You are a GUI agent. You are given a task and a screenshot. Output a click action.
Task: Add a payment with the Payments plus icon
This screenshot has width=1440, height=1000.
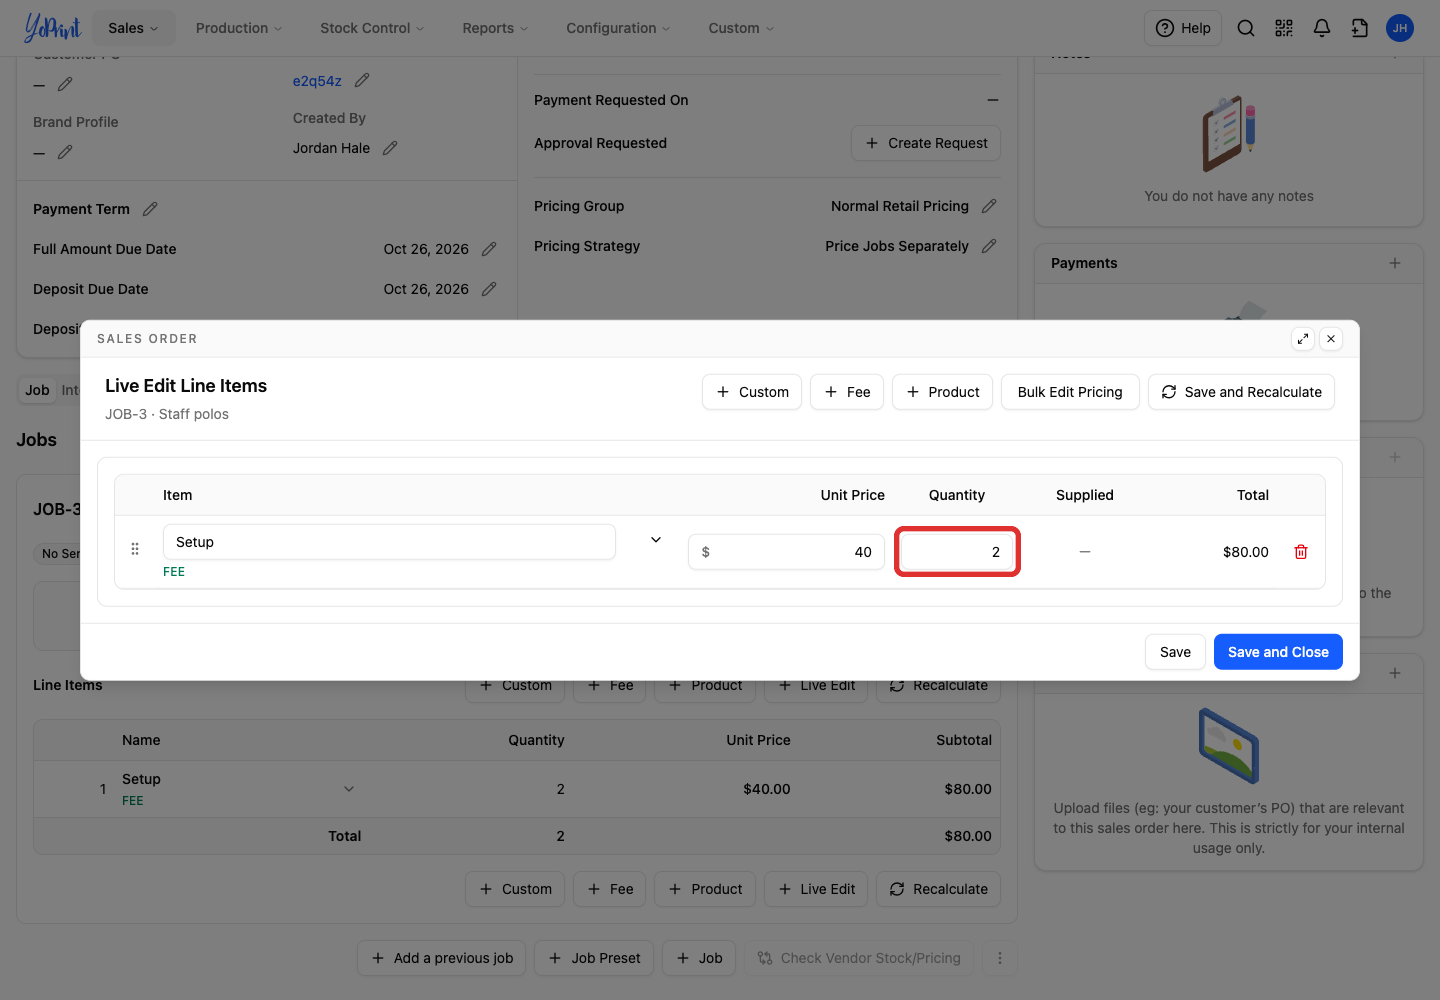pos(1395,263)
